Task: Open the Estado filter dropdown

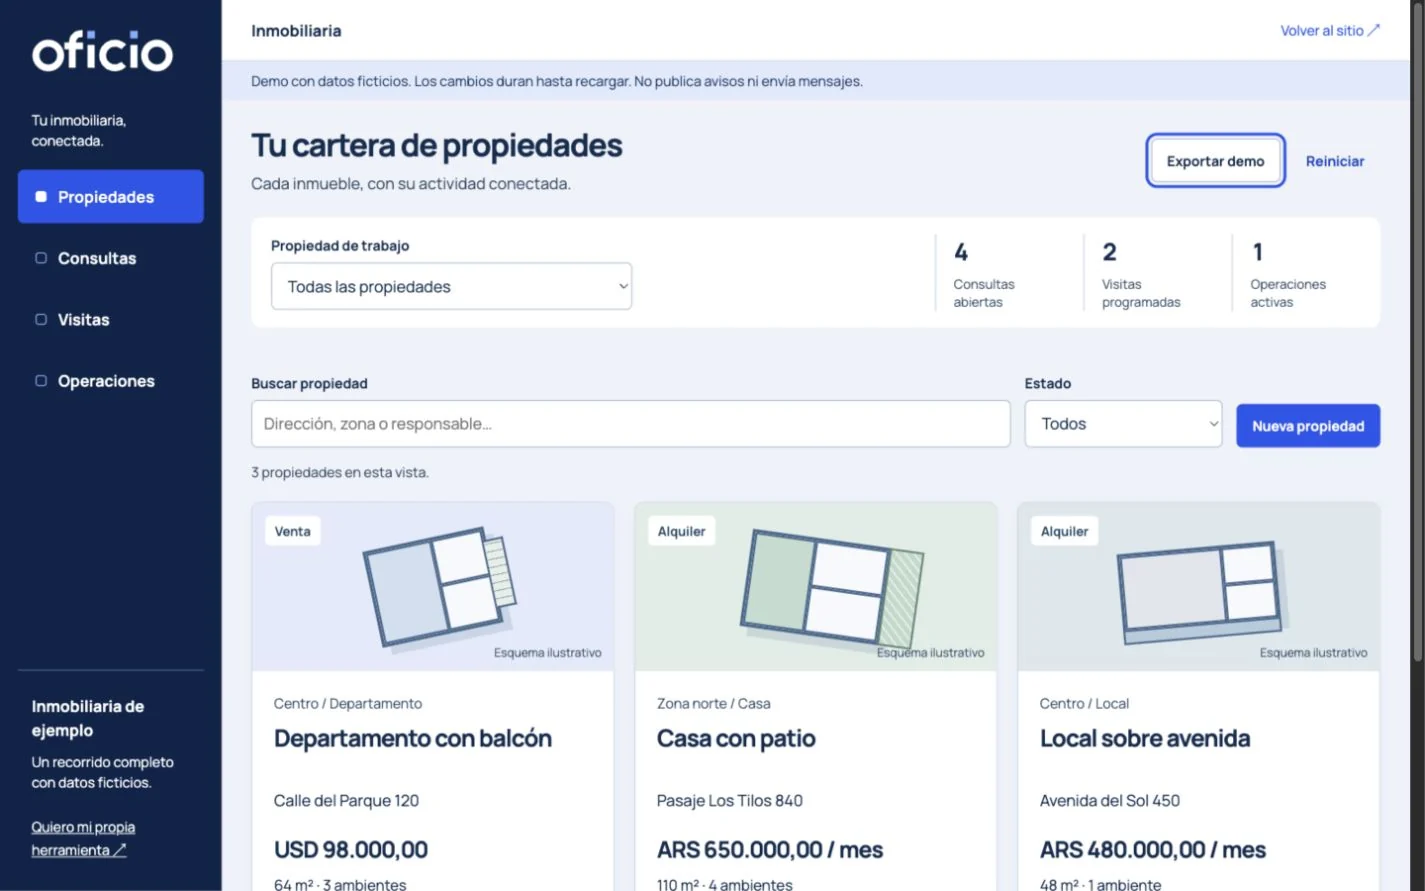Action: point(1123,424)
